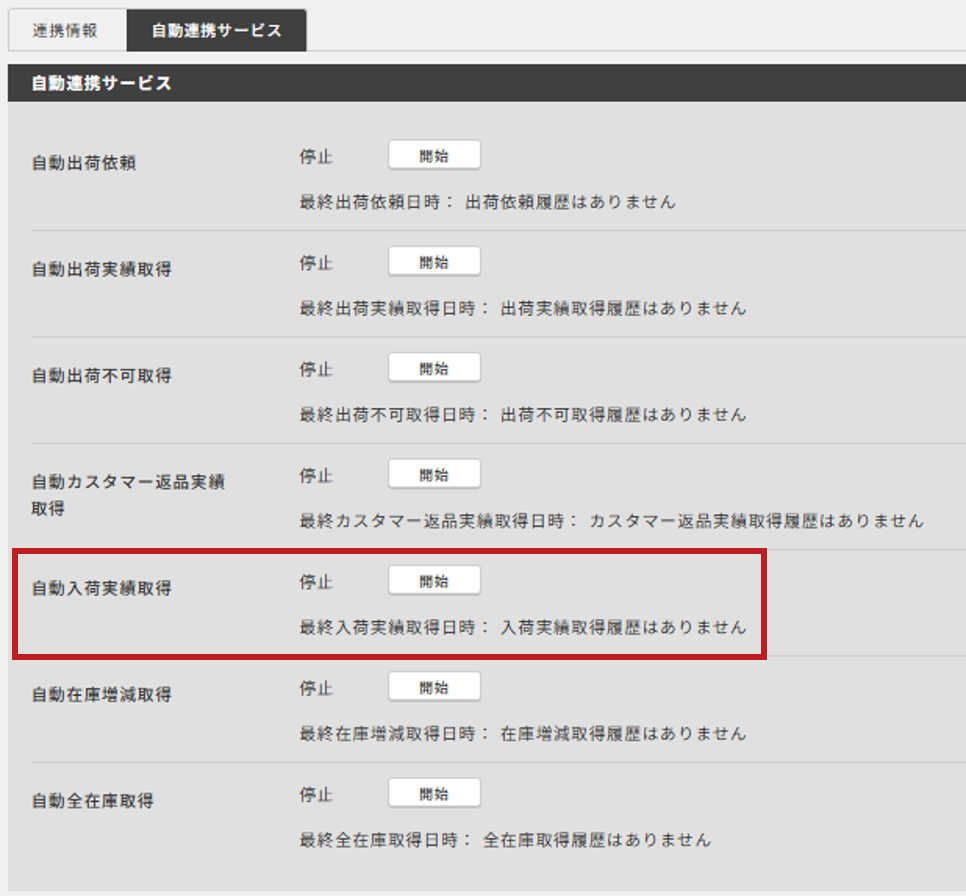Select the 自動全在庫取得 row label
Image resolution: width=966 pixels, height=896 pixels.
pos(92,800)
